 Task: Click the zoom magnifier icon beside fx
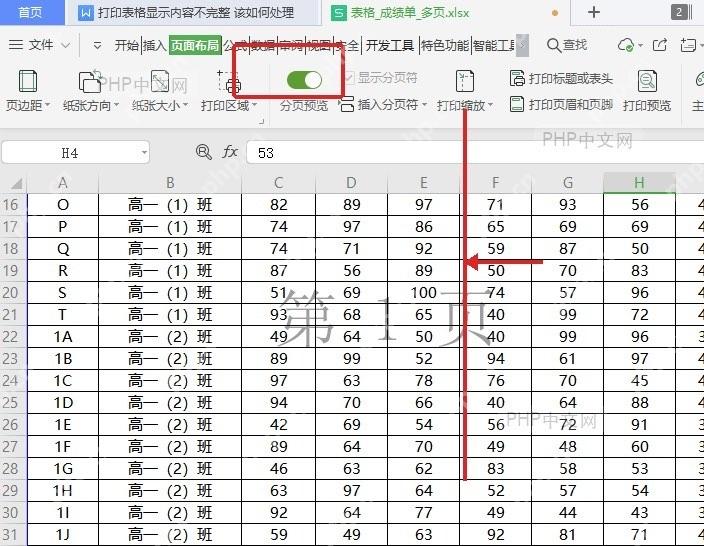tap(203, 152)
